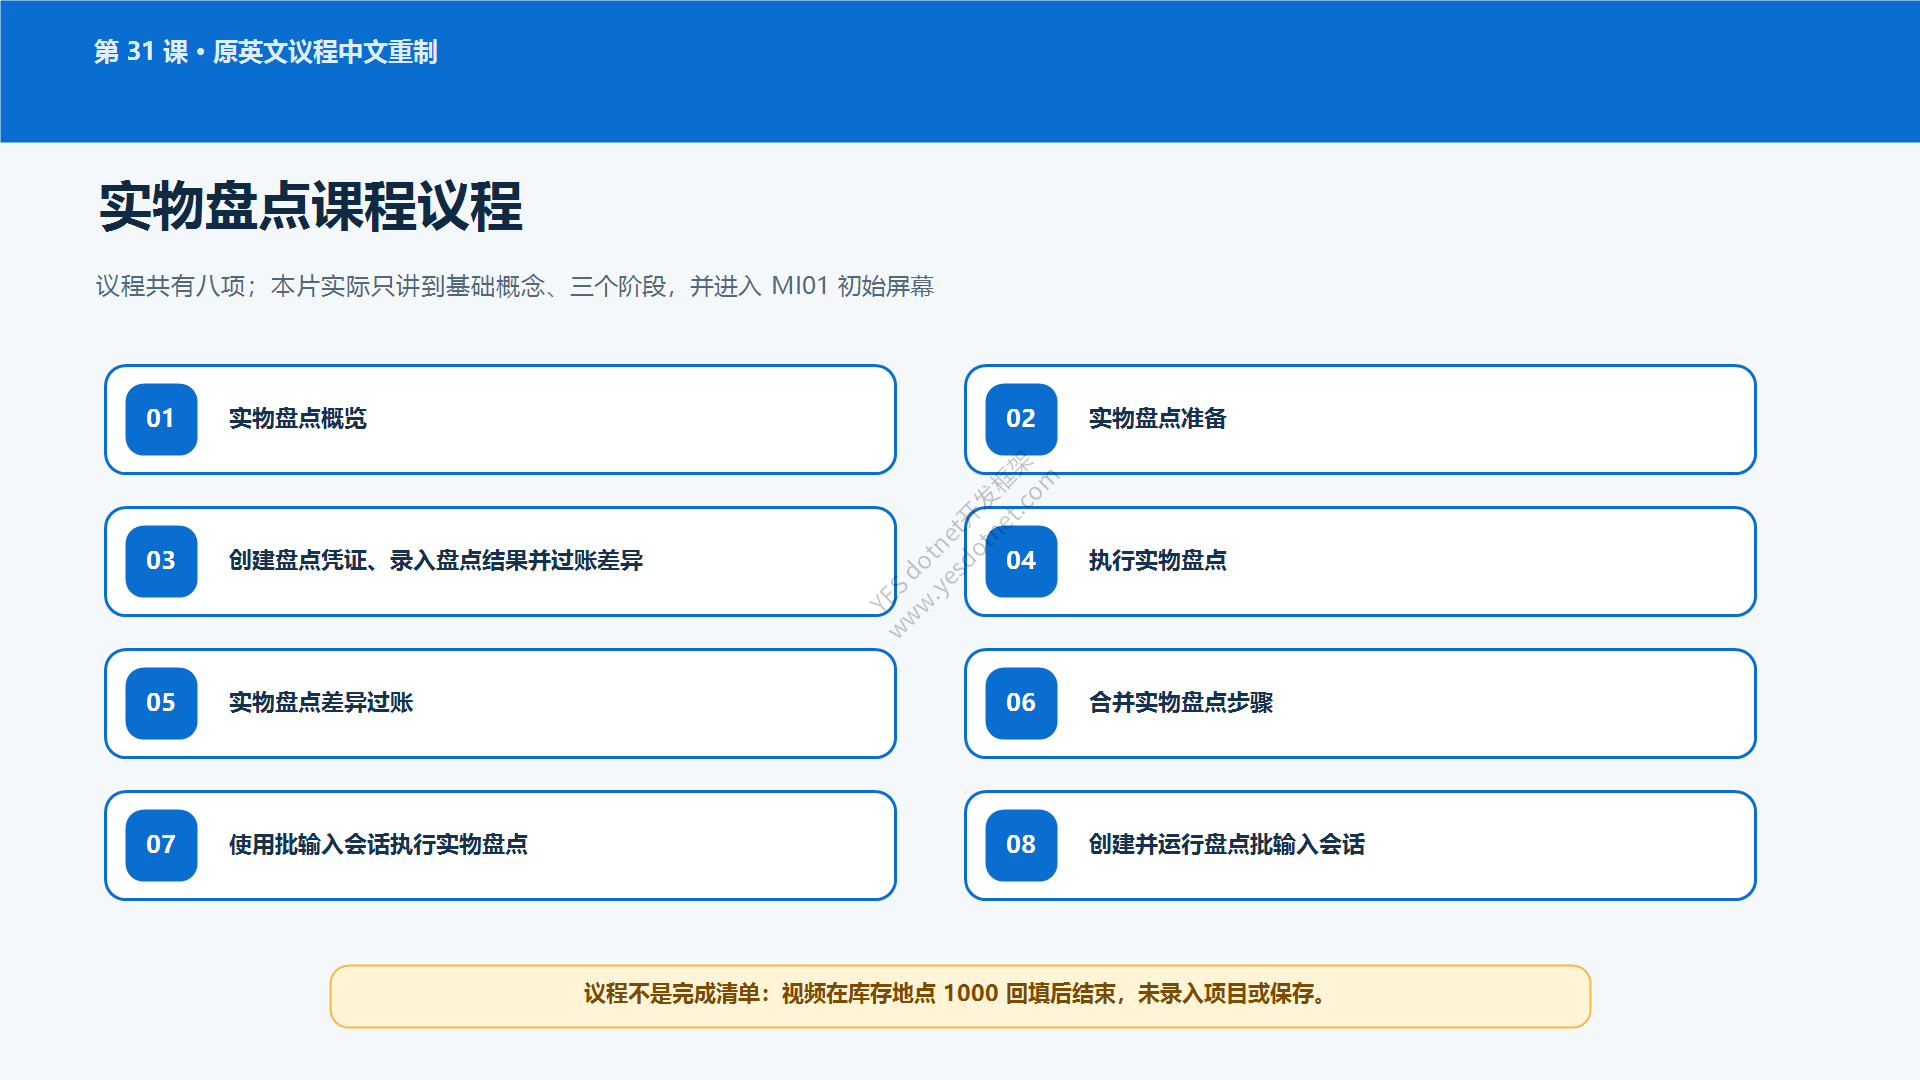
Task: Select the agenda item 合并实物盘点步骤
Action: (x=1360, y=703)
